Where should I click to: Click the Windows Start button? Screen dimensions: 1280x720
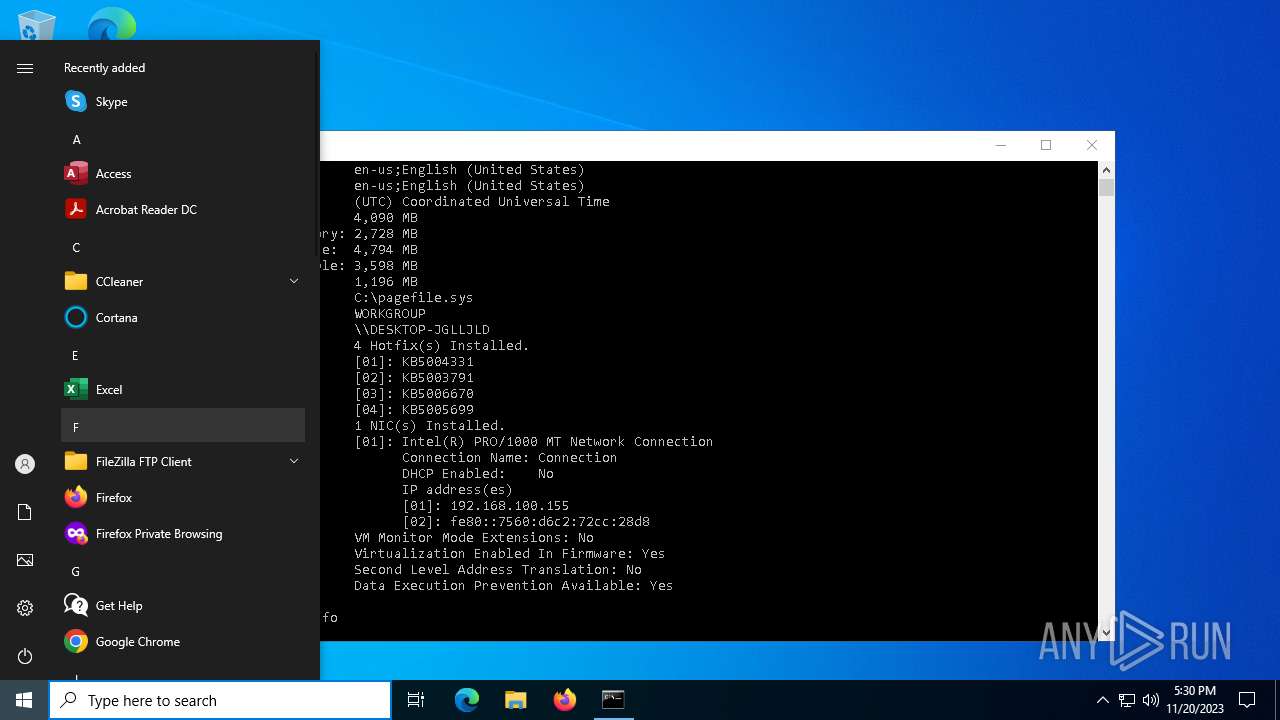pos(24,700)
